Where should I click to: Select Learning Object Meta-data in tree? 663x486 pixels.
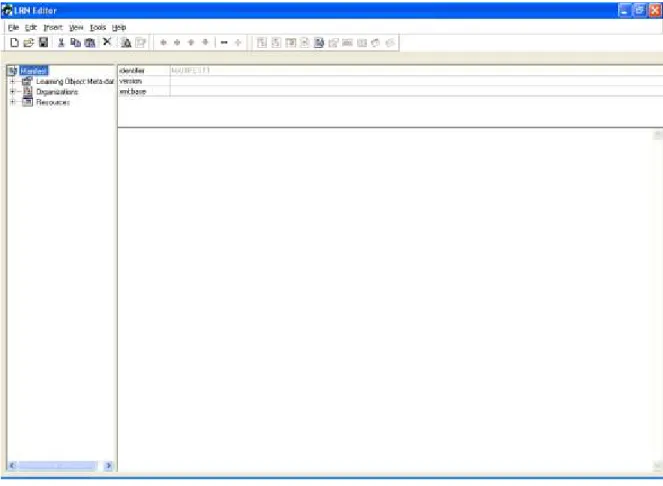[x=75, y=81]
